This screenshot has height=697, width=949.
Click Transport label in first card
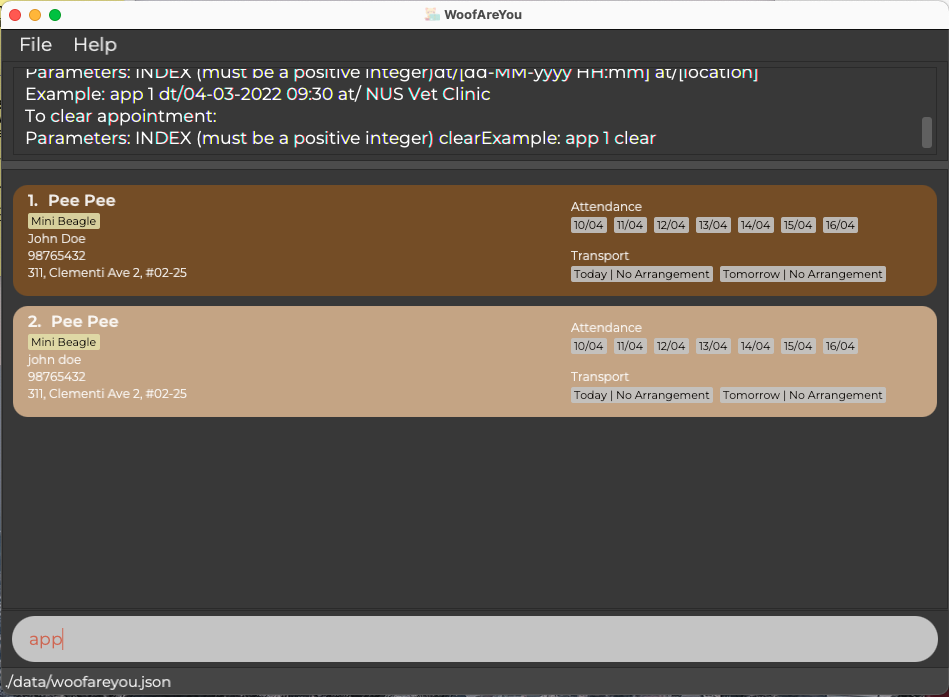(600, 256)
